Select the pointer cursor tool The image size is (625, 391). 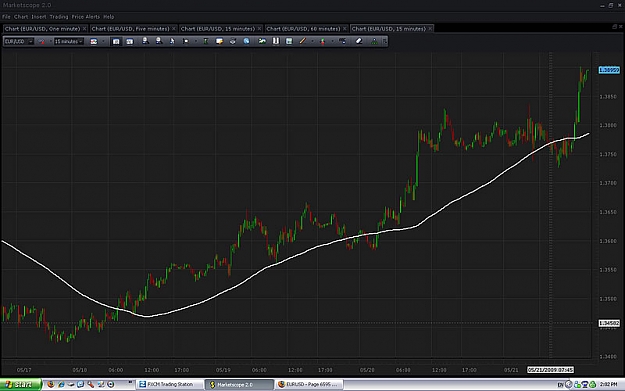pos(172,41)
